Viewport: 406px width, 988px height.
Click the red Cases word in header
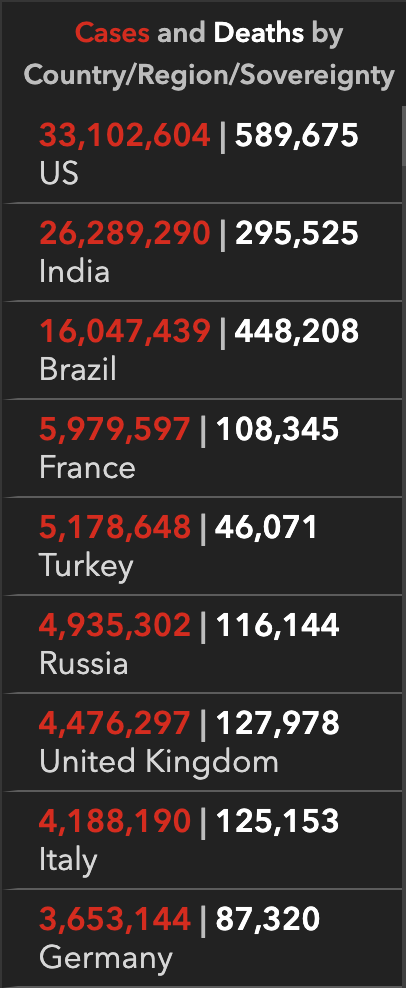click(x=112, y=33)
